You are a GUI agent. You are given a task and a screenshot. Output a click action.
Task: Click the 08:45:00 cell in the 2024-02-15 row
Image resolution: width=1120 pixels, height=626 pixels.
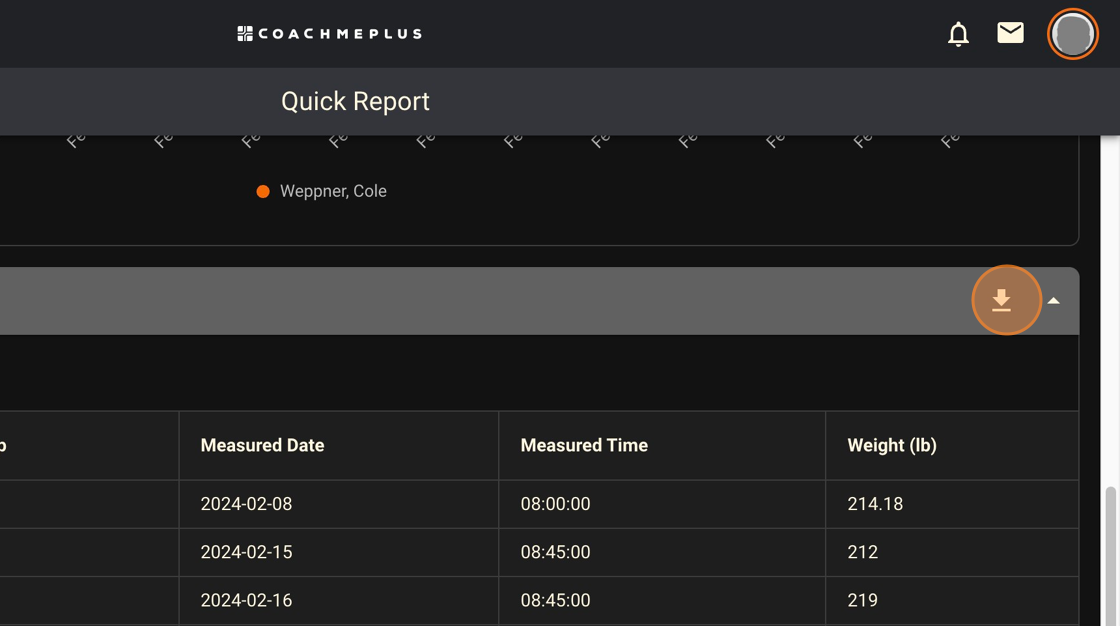(x=554, y=552)
